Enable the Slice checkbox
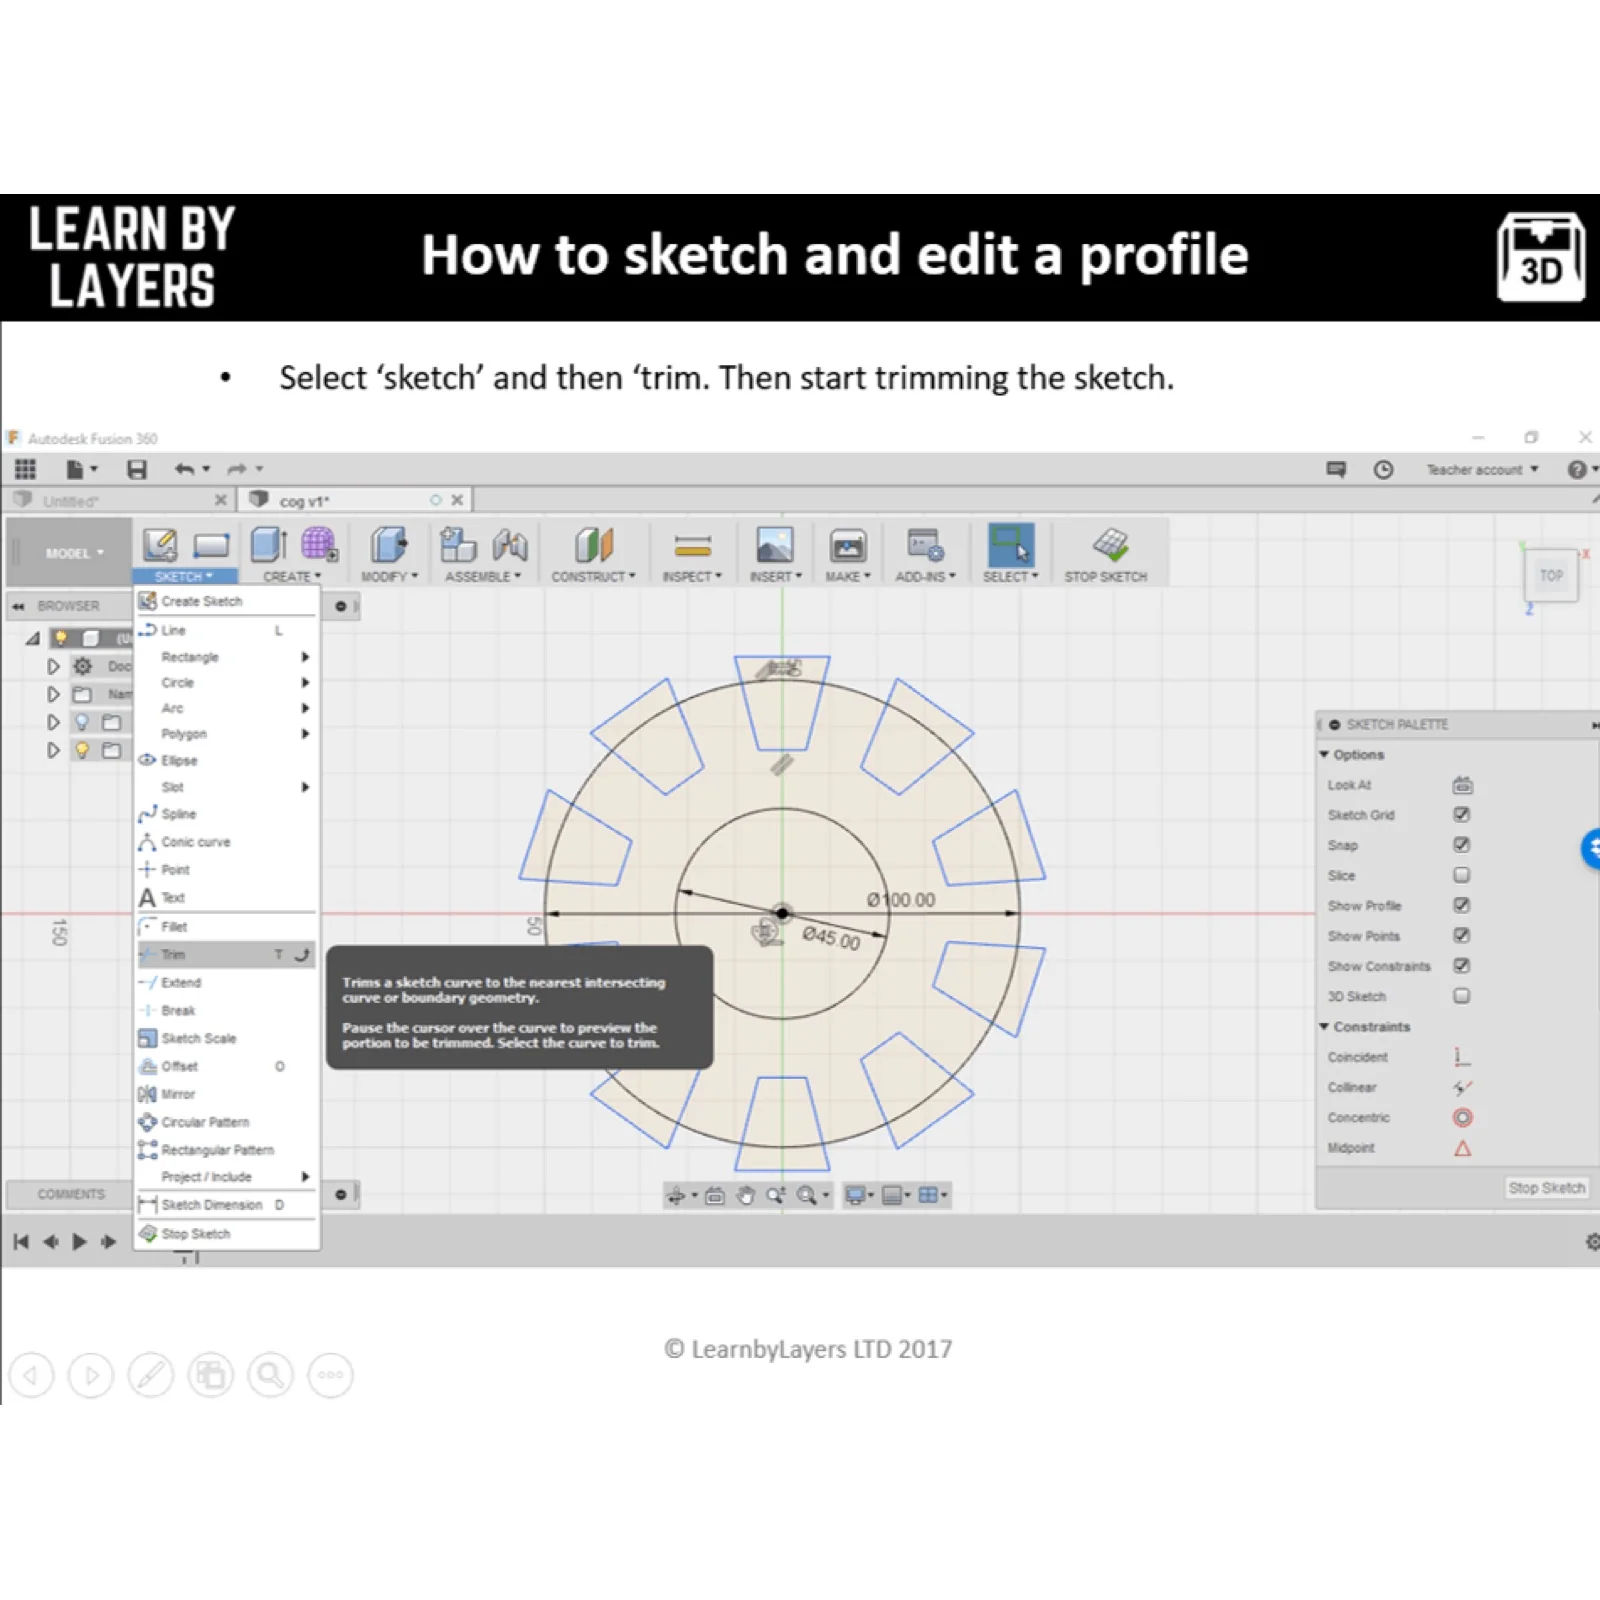Viewport: 1600px width, 1600px height. pyautogui.click(x=1462, y=875)
